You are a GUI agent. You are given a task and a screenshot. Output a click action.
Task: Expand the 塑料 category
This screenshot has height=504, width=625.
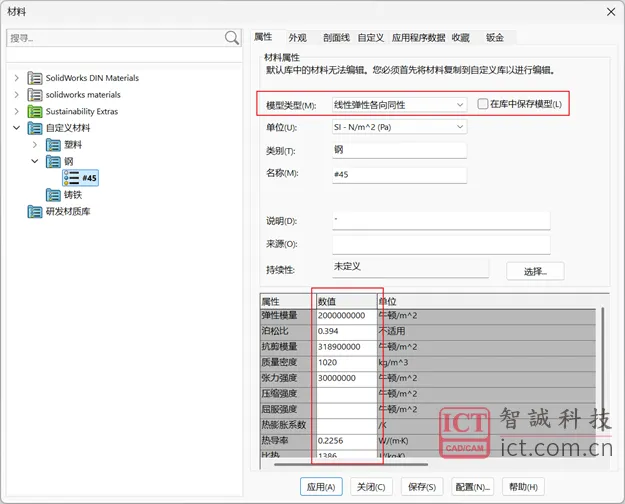click(x=35, y=145)
